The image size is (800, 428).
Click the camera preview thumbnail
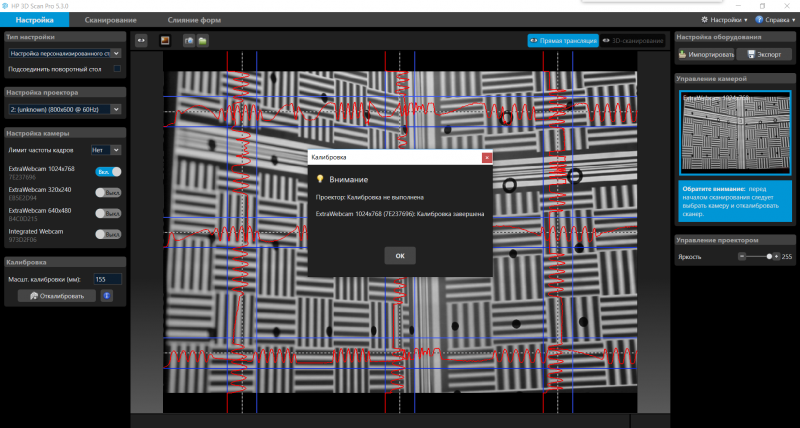click(734, 133)
